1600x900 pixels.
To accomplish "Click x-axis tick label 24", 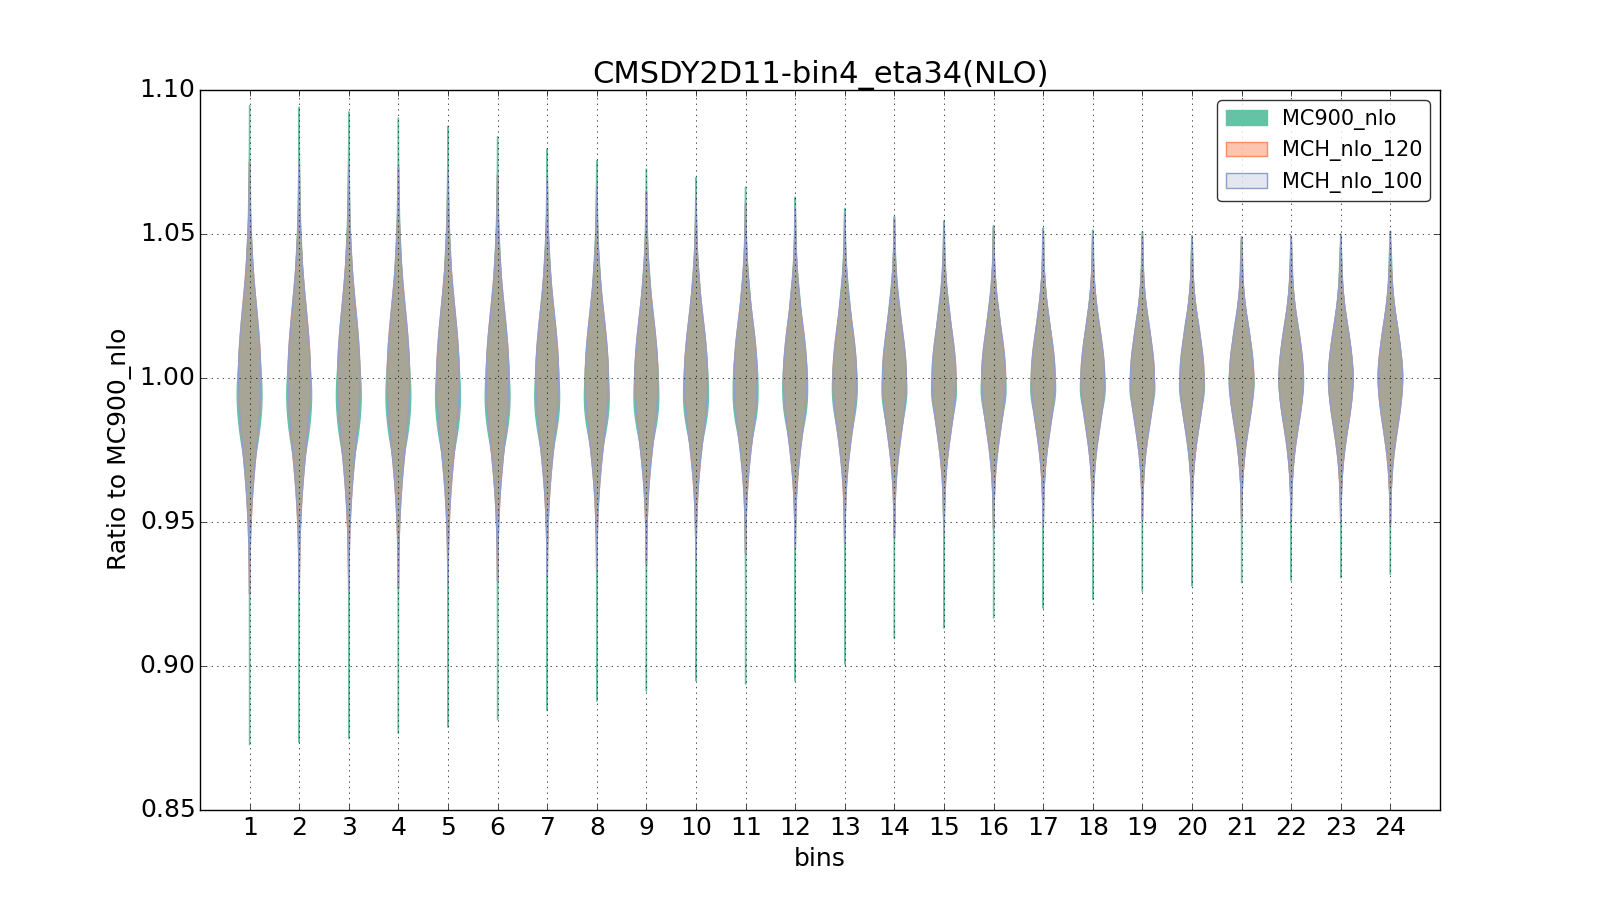I will point(1390,827).
